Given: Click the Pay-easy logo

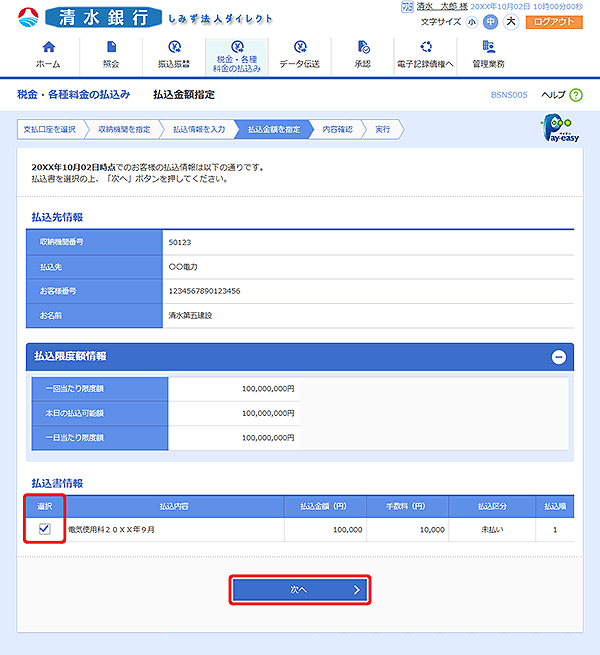Looking at the screenshot, I should 555,130.
